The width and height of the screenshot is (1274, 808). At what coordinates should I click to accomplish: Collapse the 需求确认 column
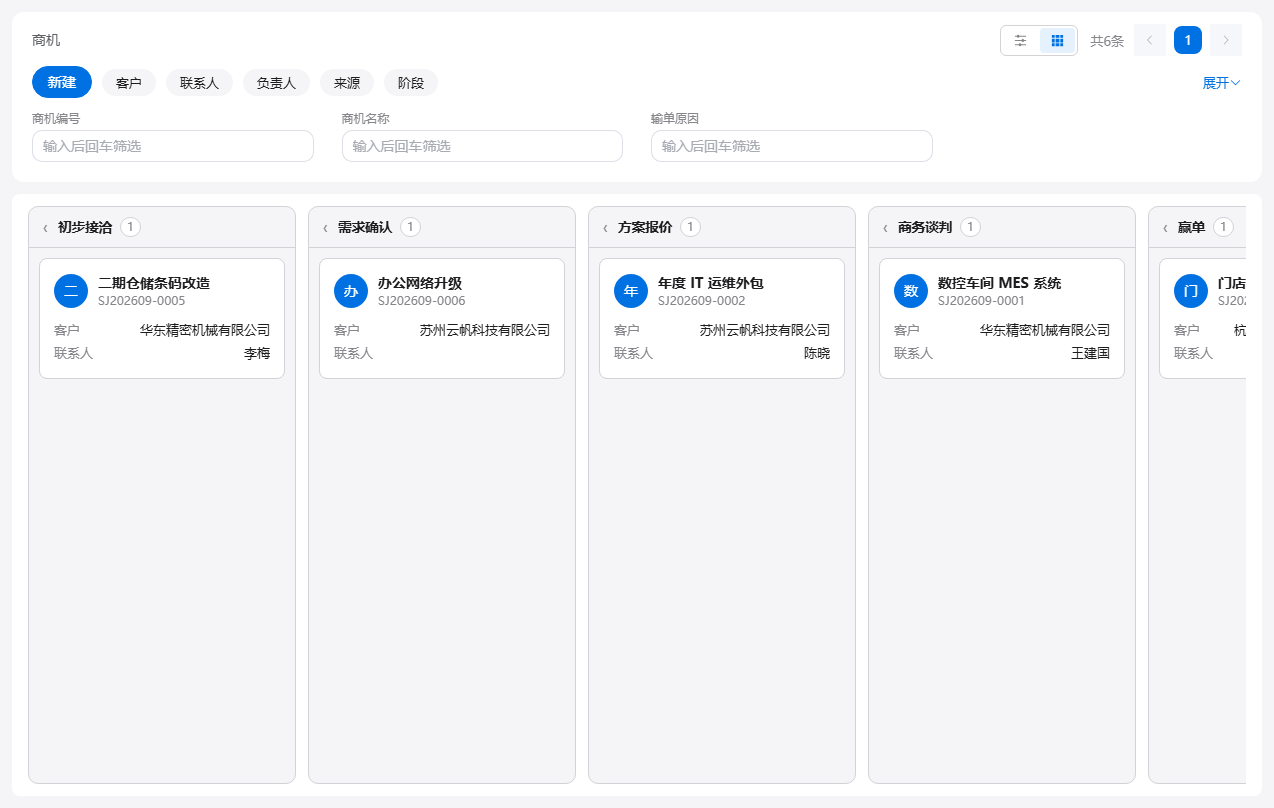point(325,228)
